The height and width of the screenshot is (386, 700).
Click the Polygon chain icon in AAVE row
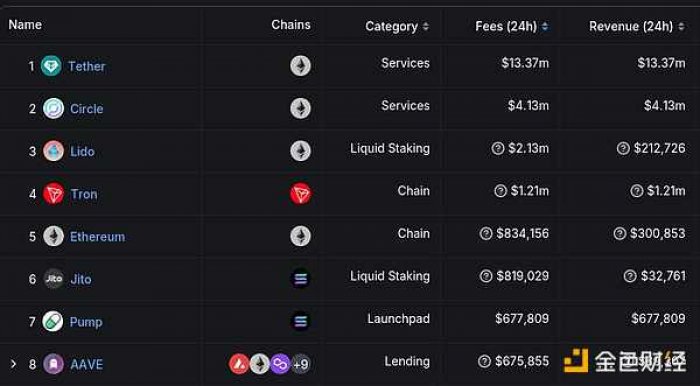(280, 364)
